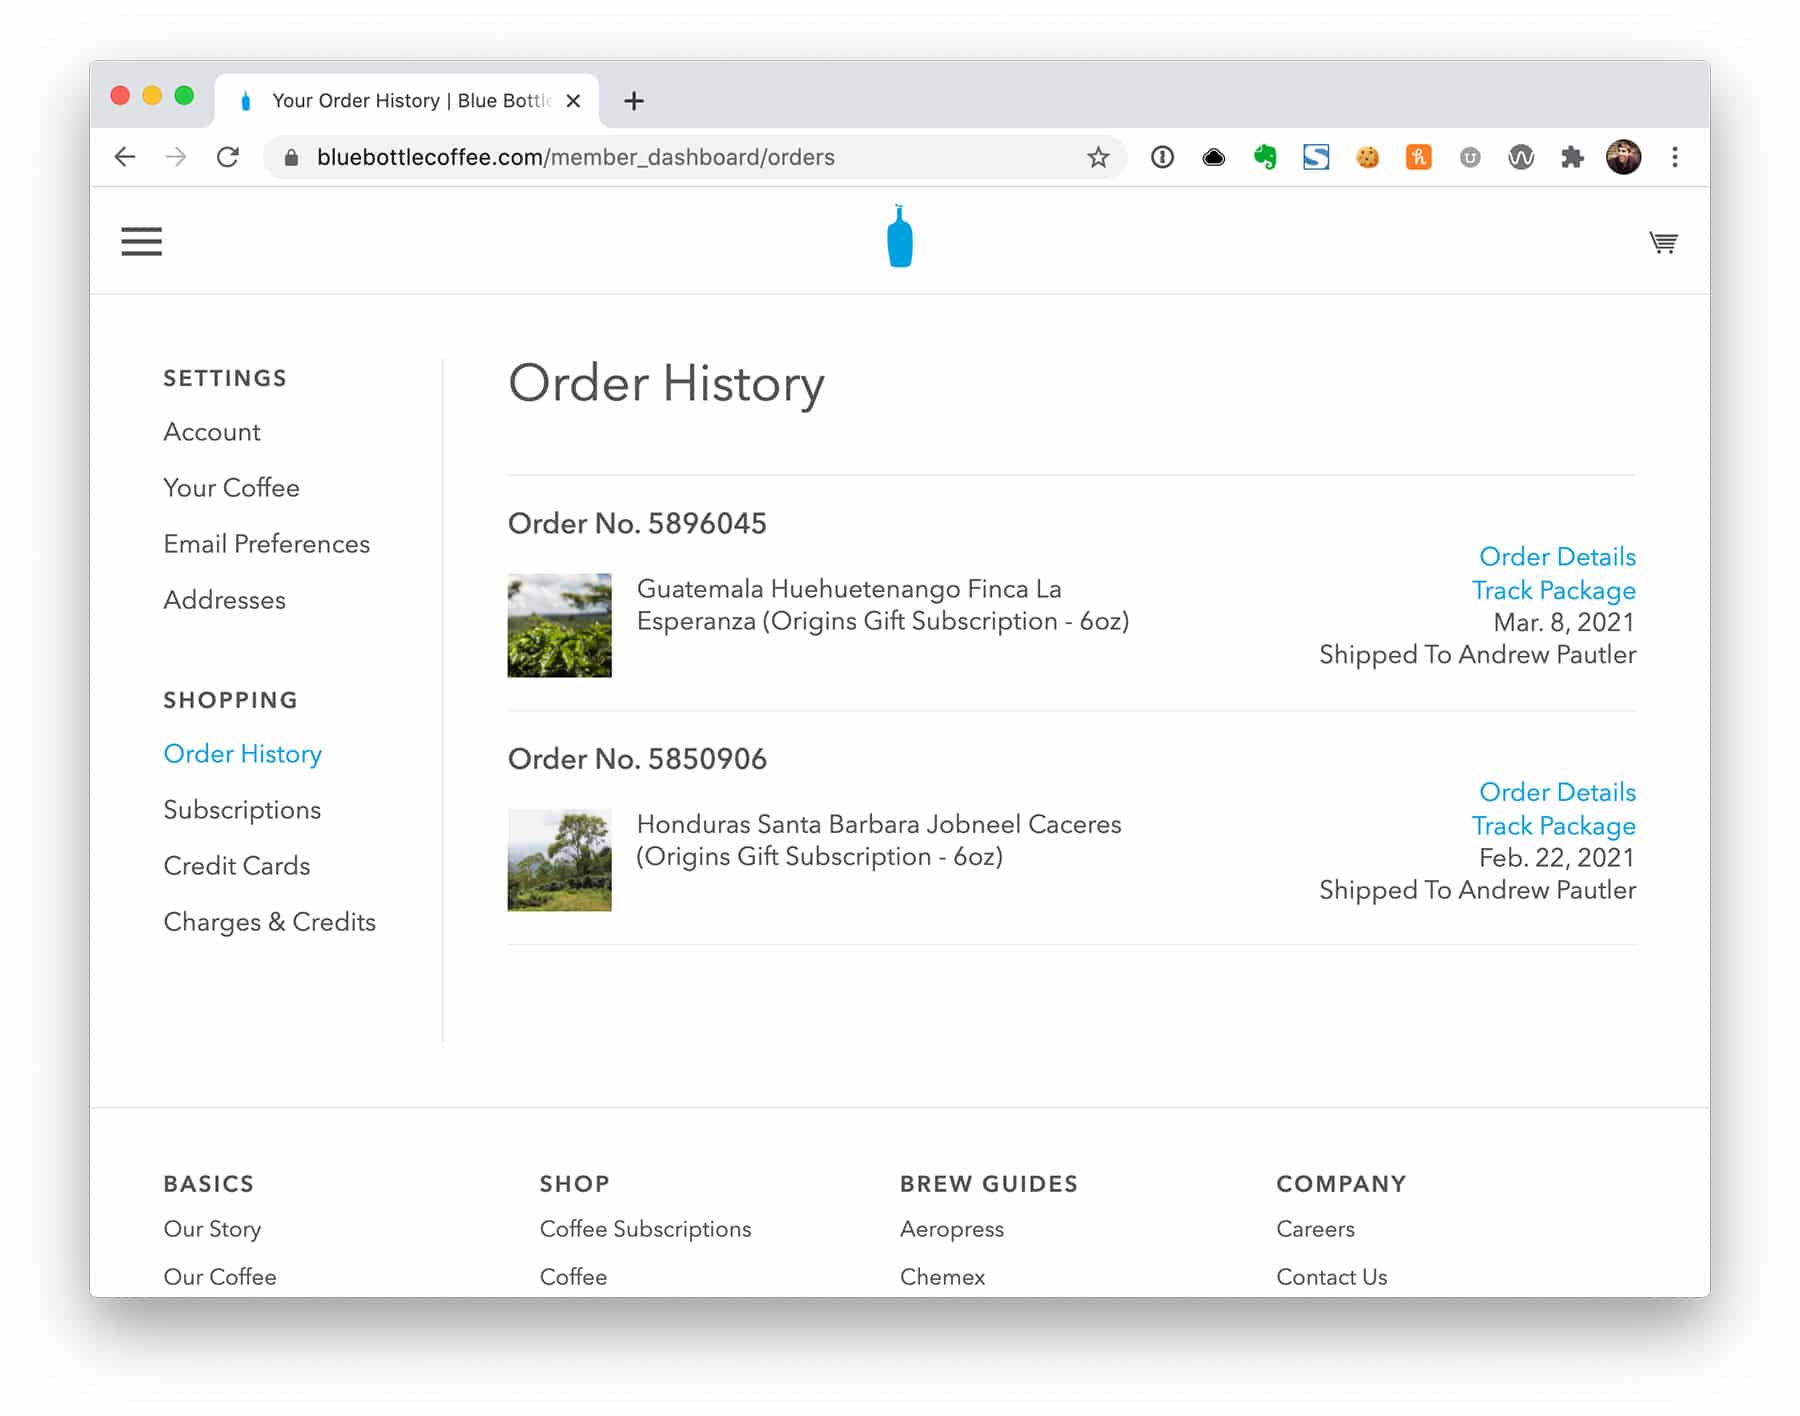Minimize the browser window with yellow button
The image size is (1800, 1416).
pyautogui.click(x=152, y=96)
